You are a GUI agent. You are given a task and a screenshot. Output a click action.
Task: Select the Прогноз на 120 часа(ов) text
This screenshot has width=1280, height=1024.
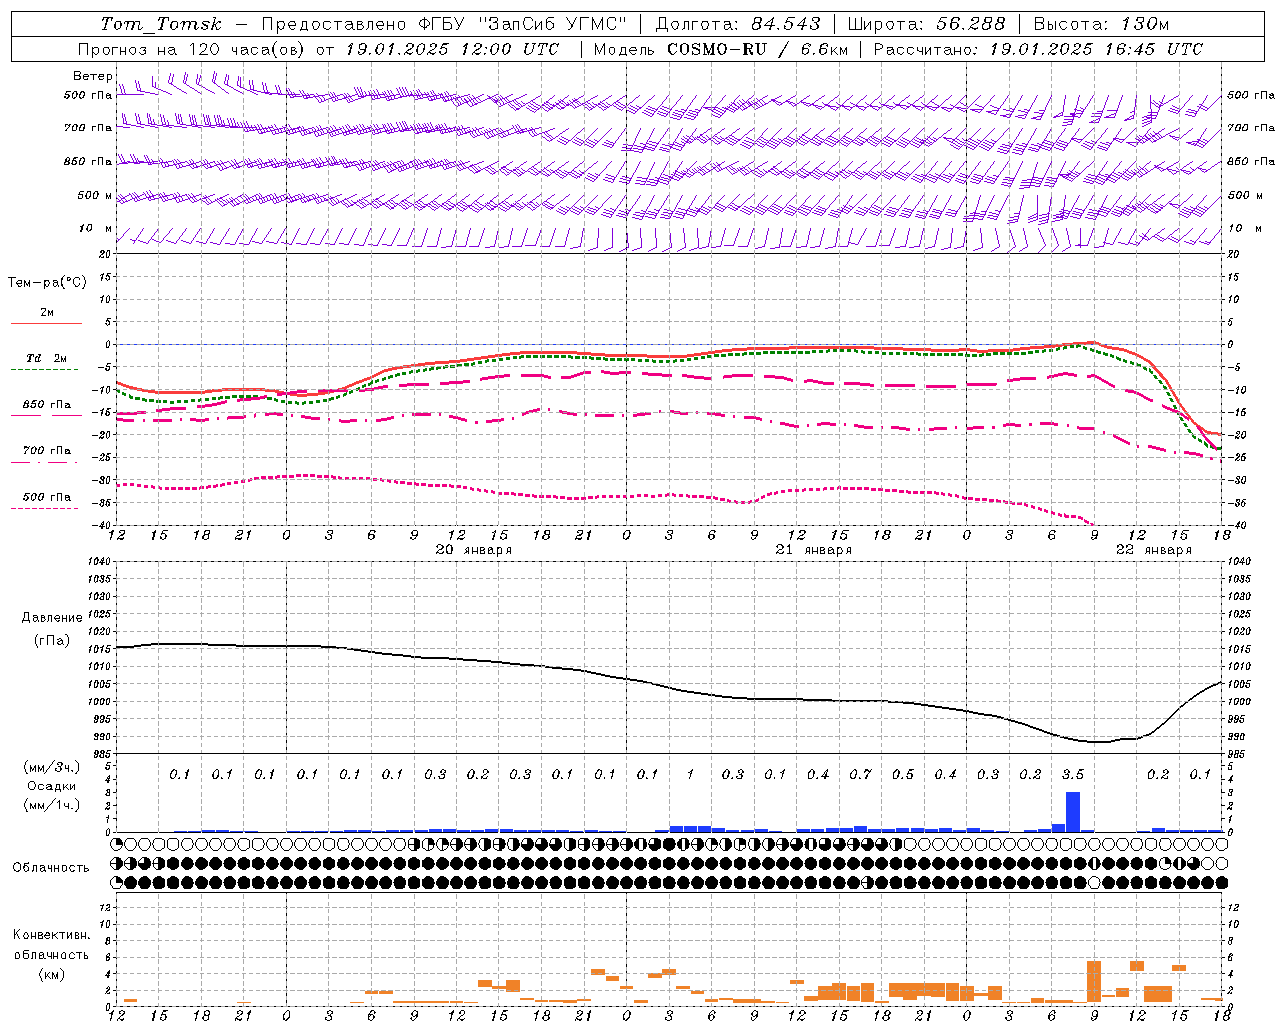[191, 49]
